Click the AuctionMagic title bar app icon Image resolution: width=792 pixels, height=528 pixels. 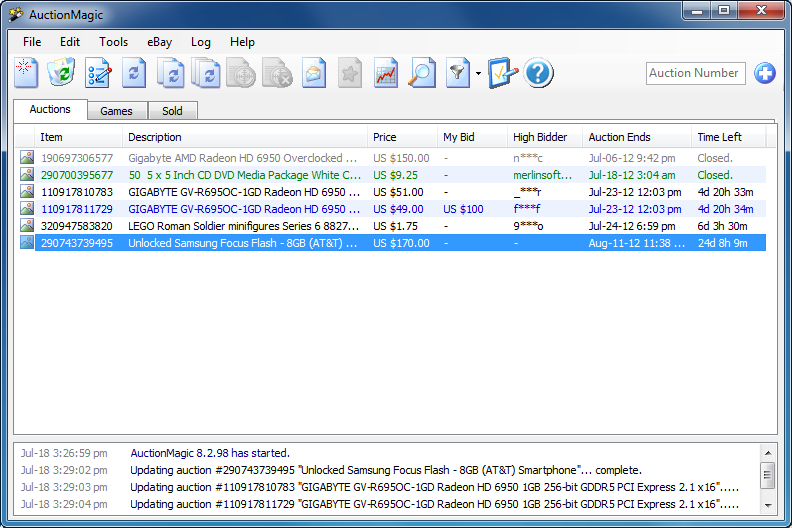pyautogui.click(x=17, y=14)
